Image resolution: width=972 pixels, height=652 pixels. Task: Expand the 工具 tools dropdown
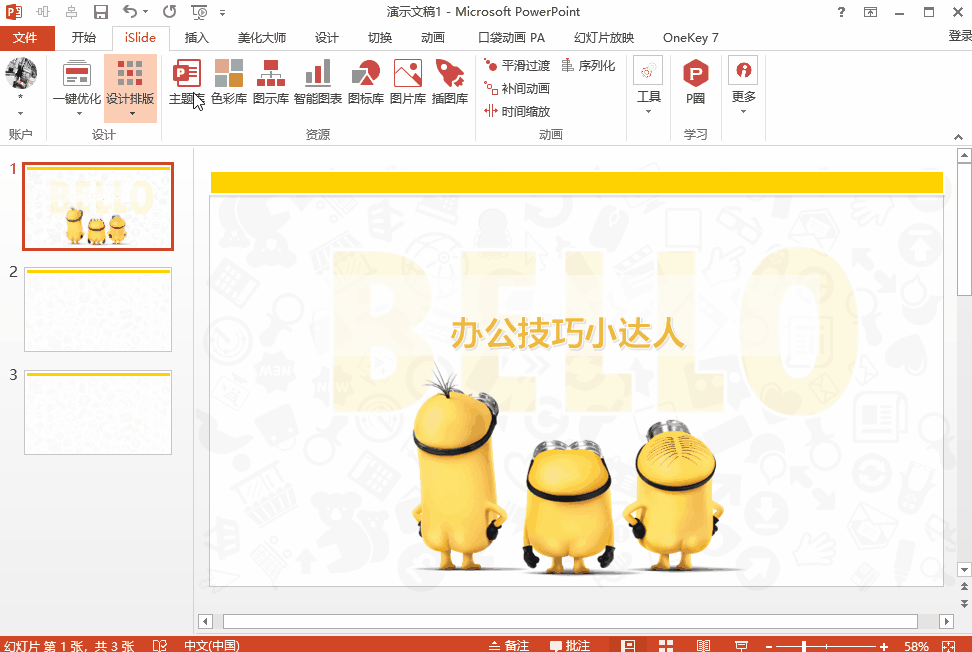[x=649, y=111]
